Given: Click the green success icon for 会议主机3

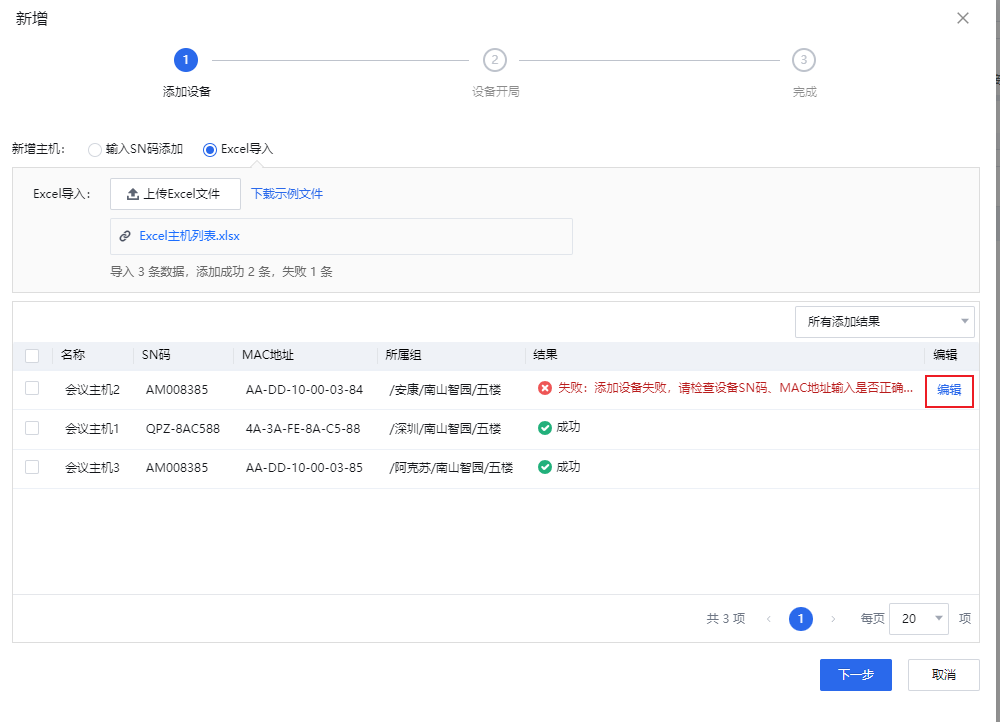Looking at the screenshot, I should coord(545,467).
